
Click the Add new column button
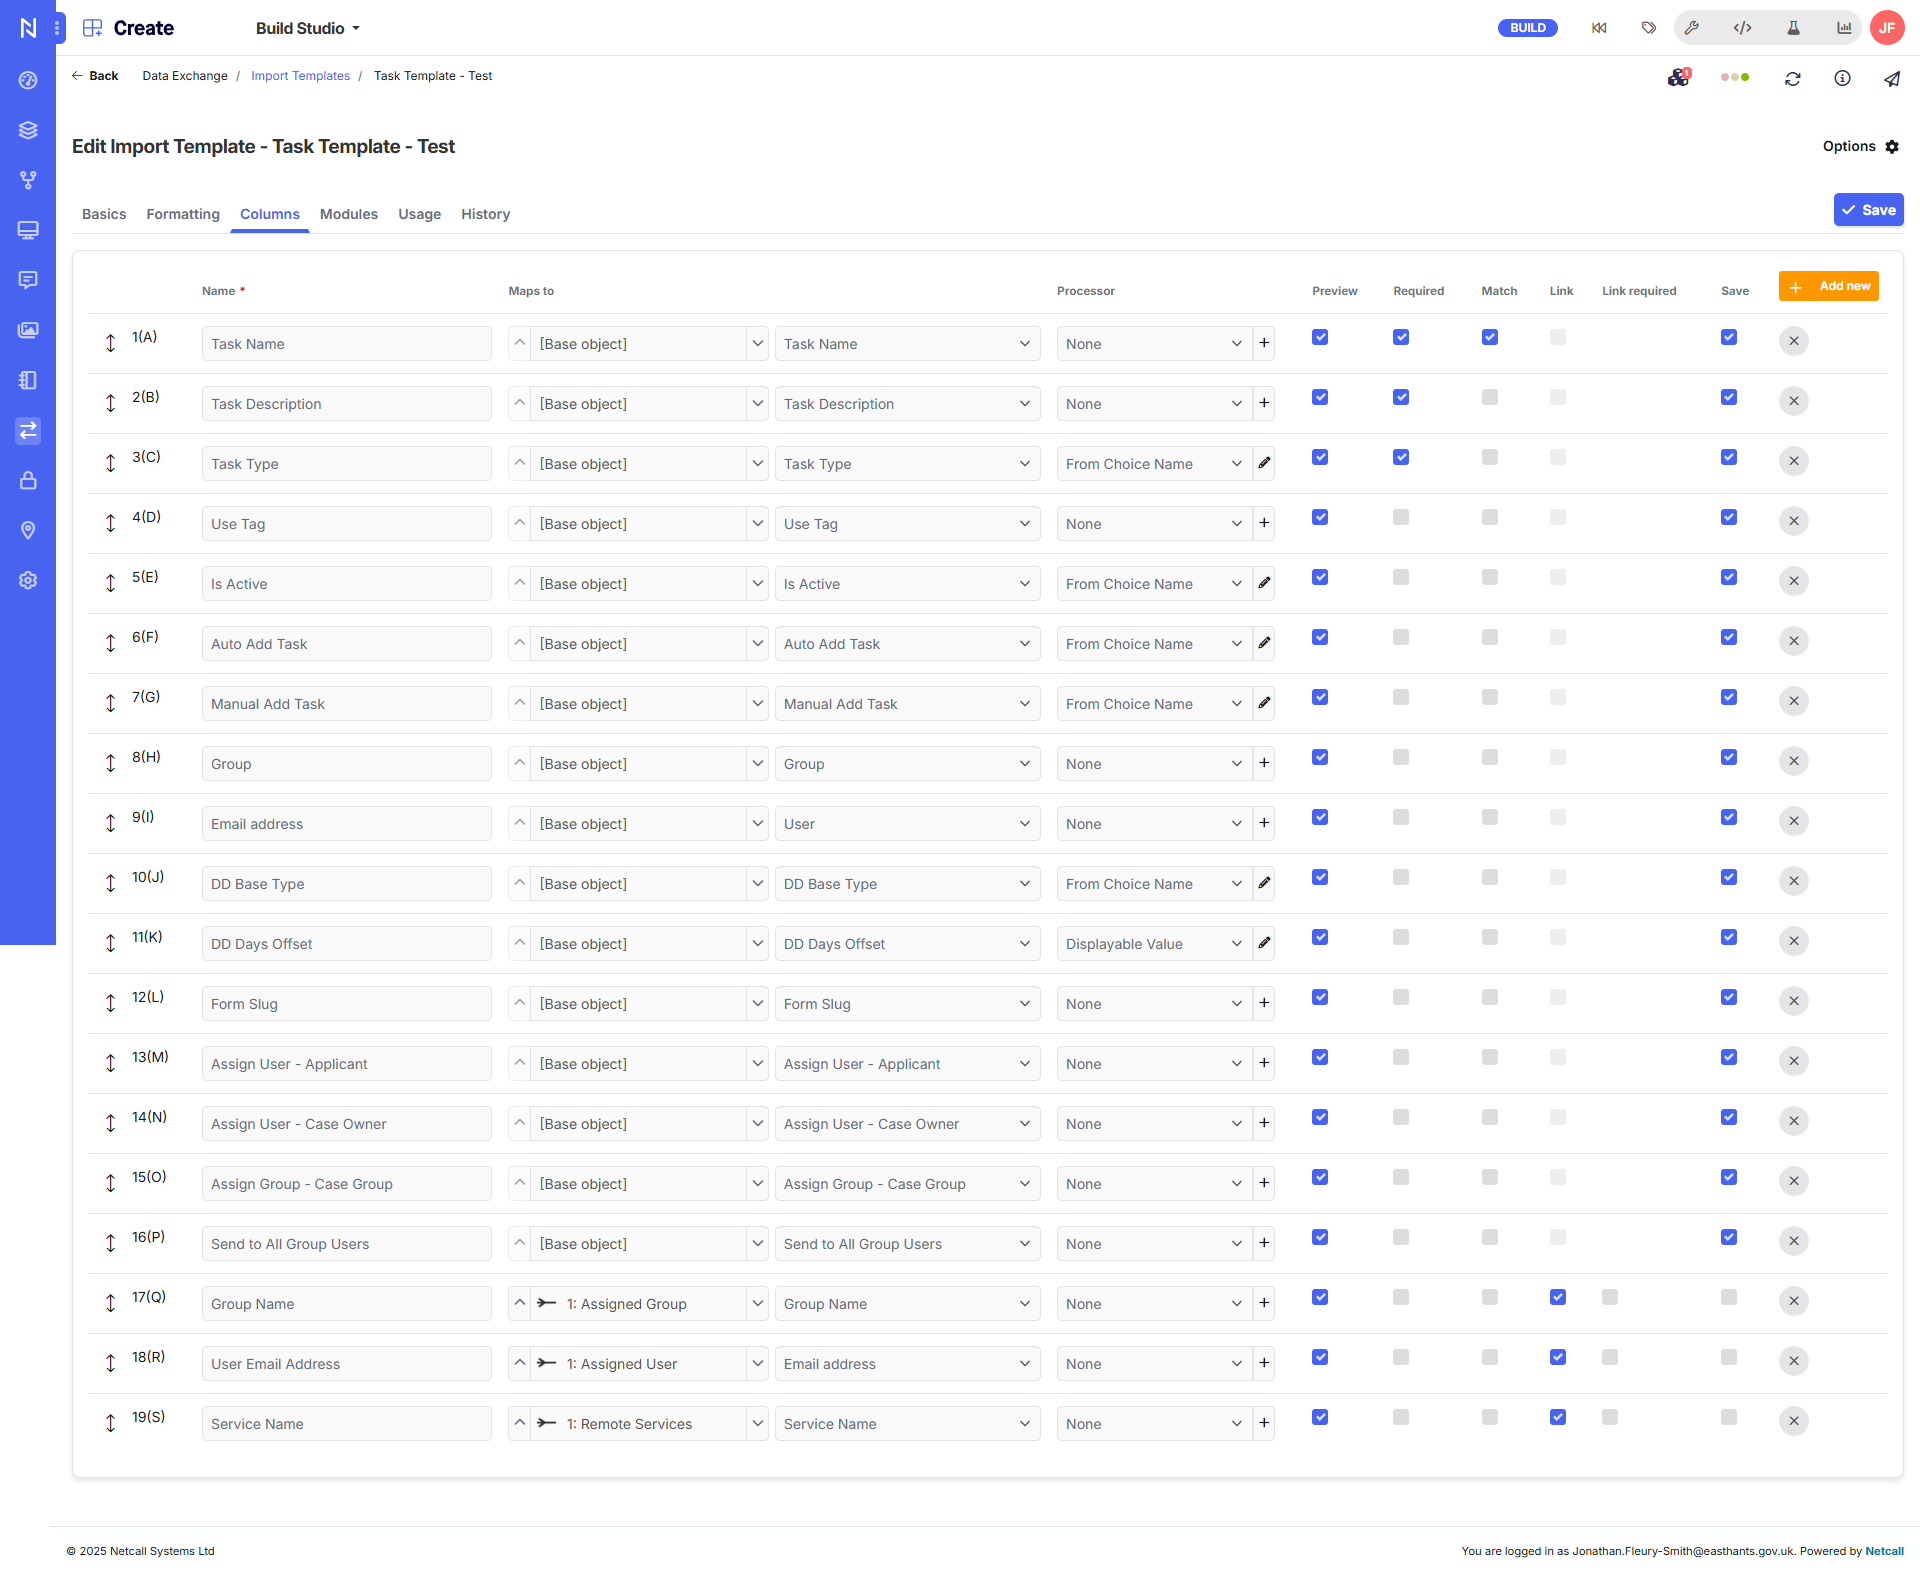click(x=1828, y=286)
